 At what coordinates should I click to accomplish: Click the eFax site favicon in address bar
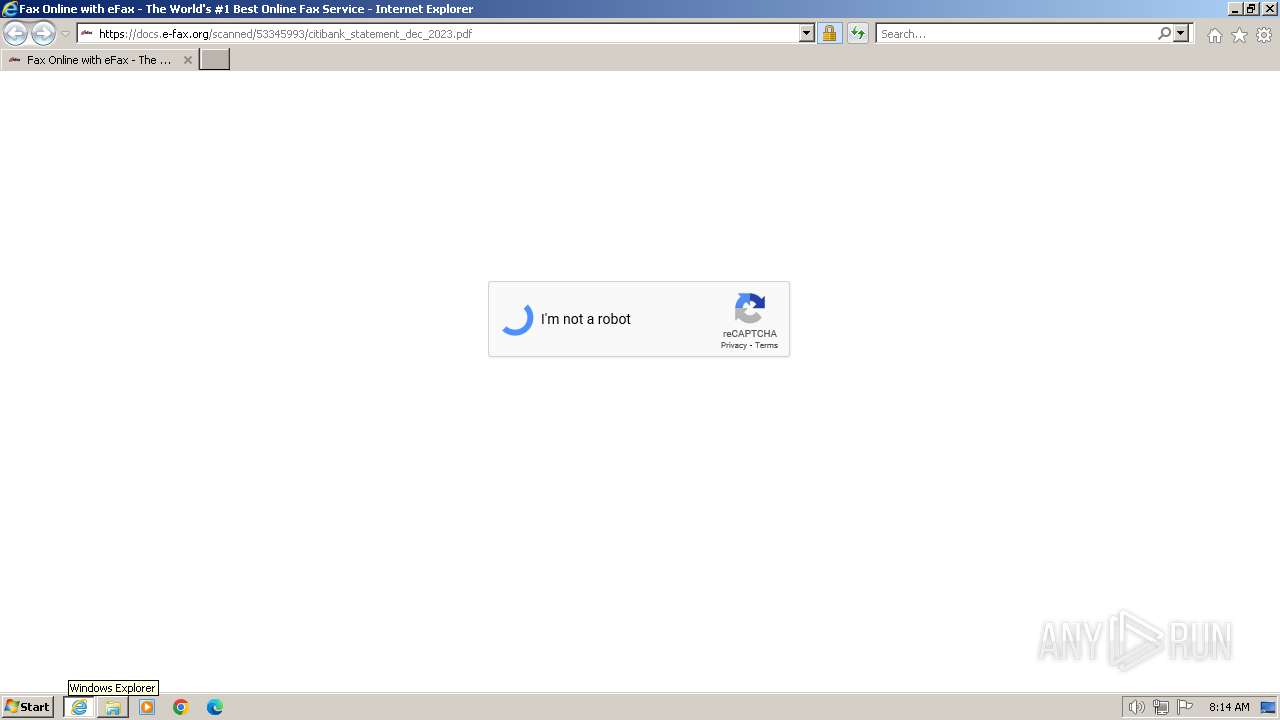(x=87, y=33)
